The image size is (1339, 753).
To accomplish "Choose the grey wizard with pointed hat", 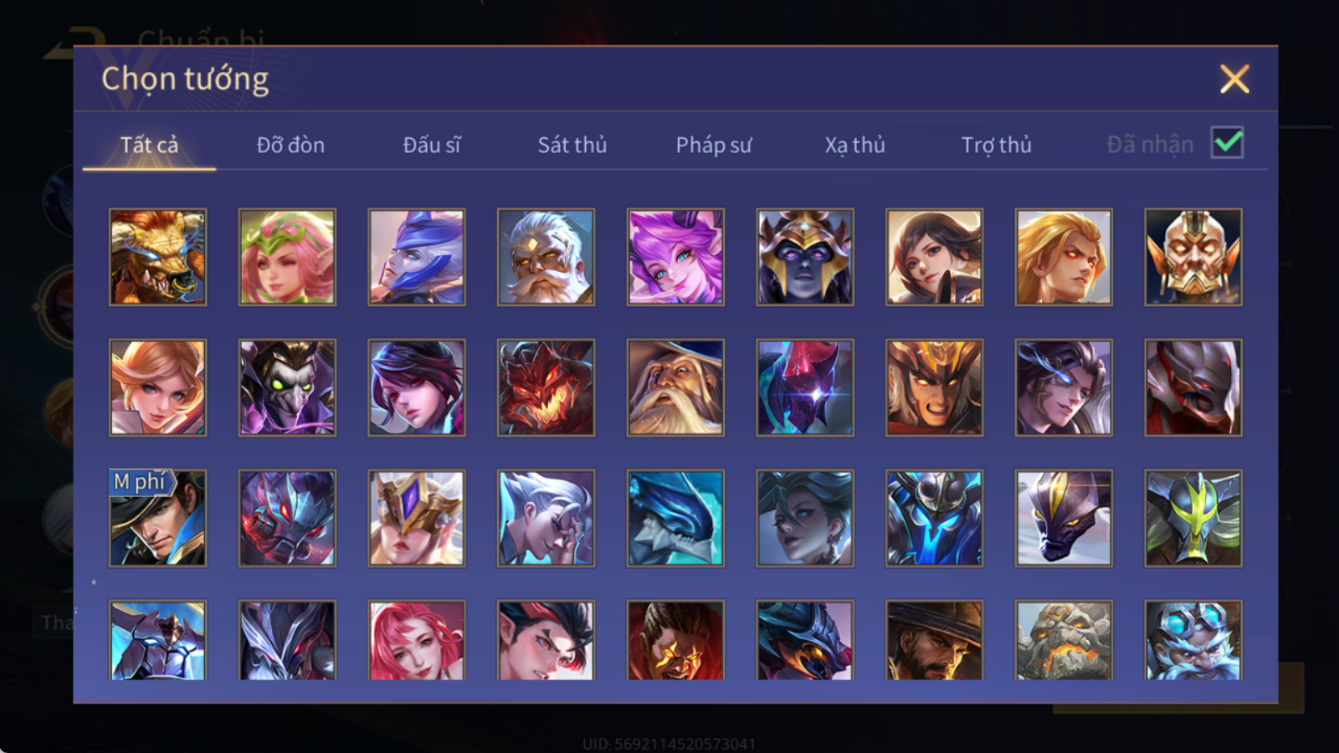I will coord(675,387).
